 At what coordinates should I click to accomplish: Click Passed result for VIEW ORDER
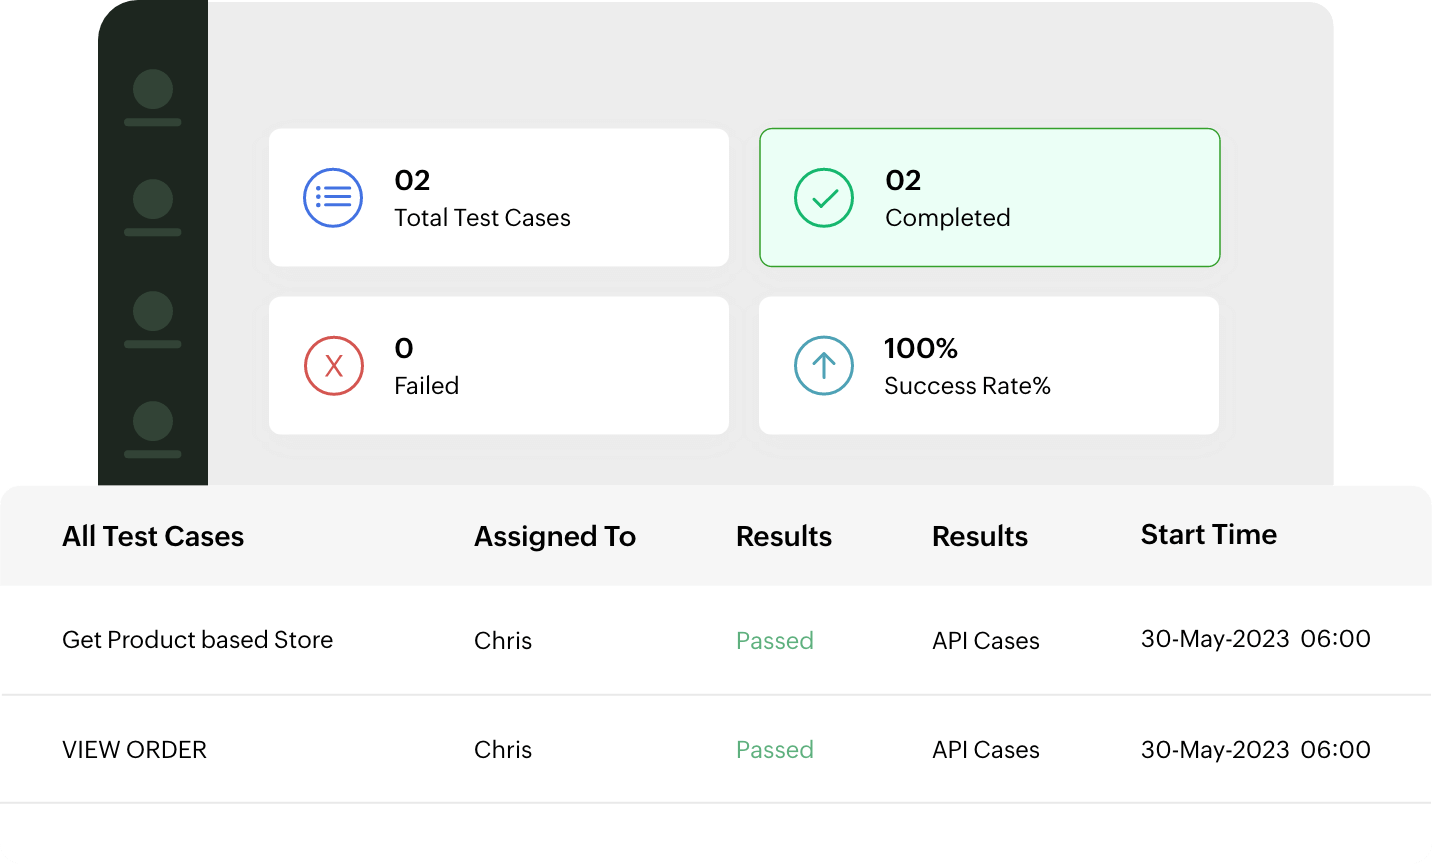[x=774, y=750]
